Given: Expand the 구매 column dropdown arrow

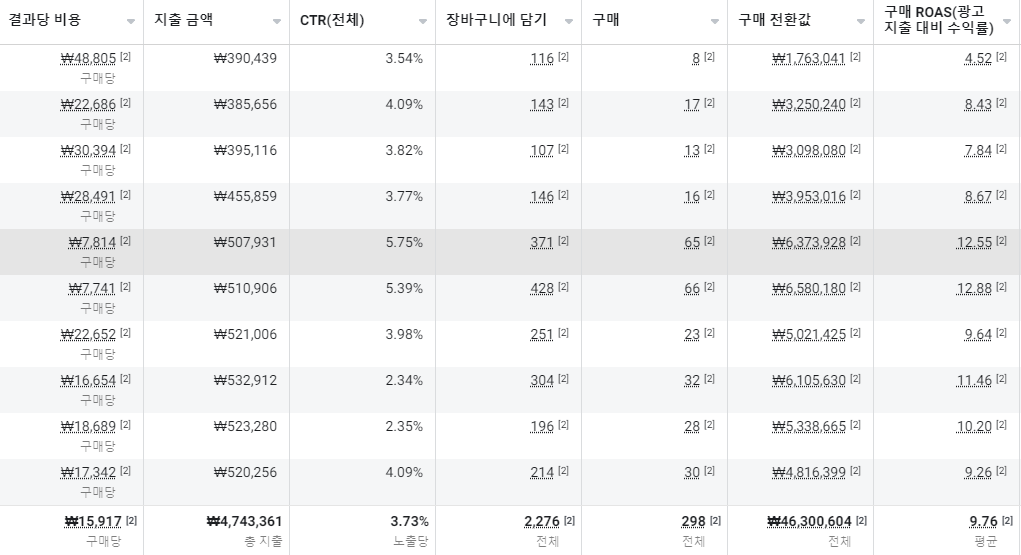Looking at the screenshot, I should click(x=714, y=21).
